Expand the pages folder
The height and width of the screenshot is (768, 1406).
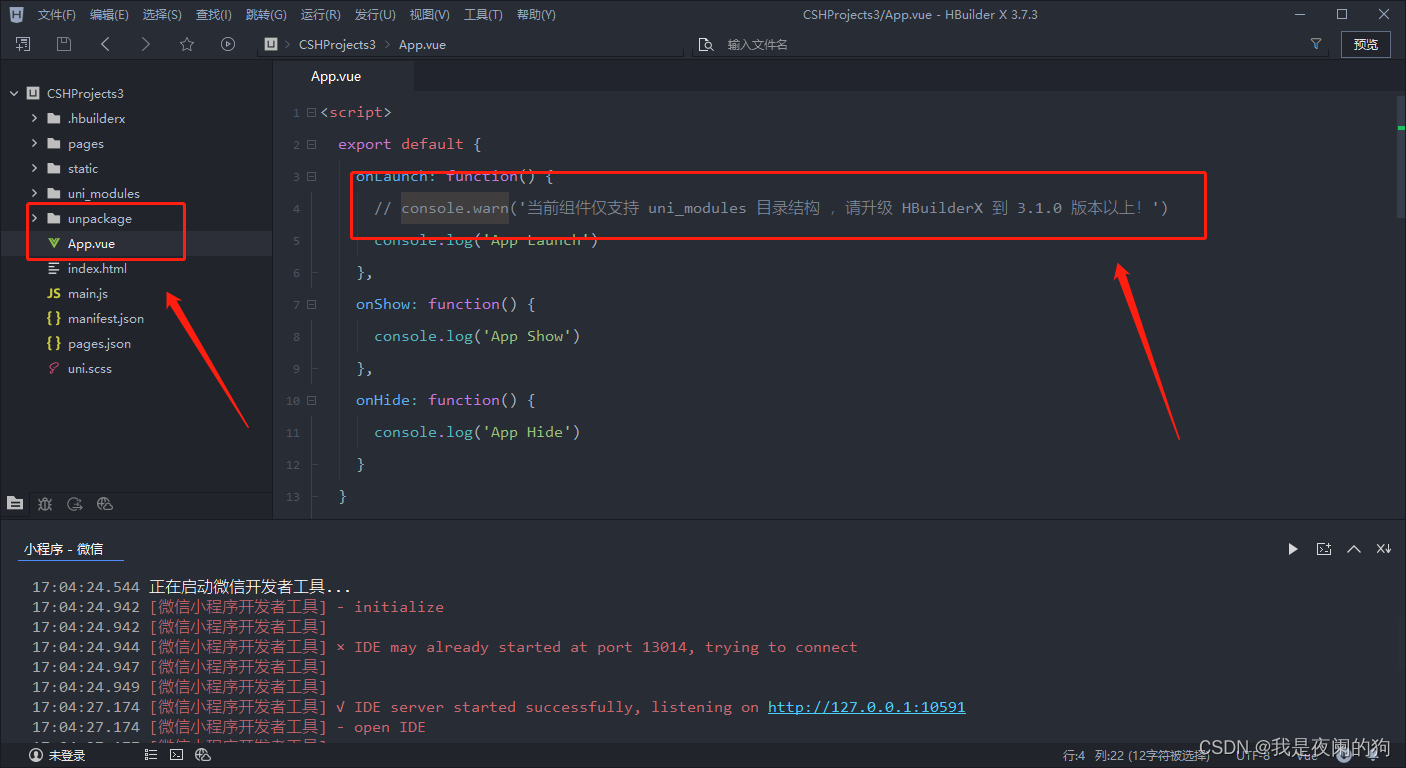[35, 143]
